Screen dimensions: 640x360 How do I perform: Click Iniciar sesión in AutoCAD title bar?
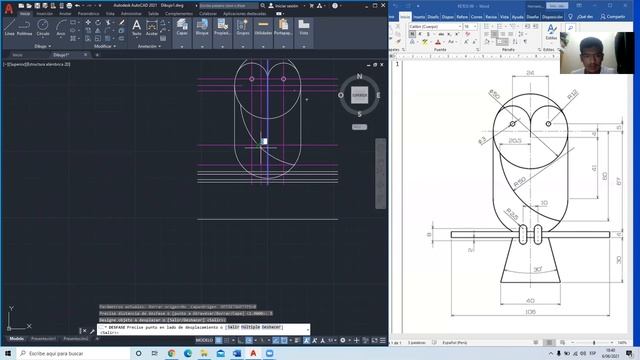point(284,6)
